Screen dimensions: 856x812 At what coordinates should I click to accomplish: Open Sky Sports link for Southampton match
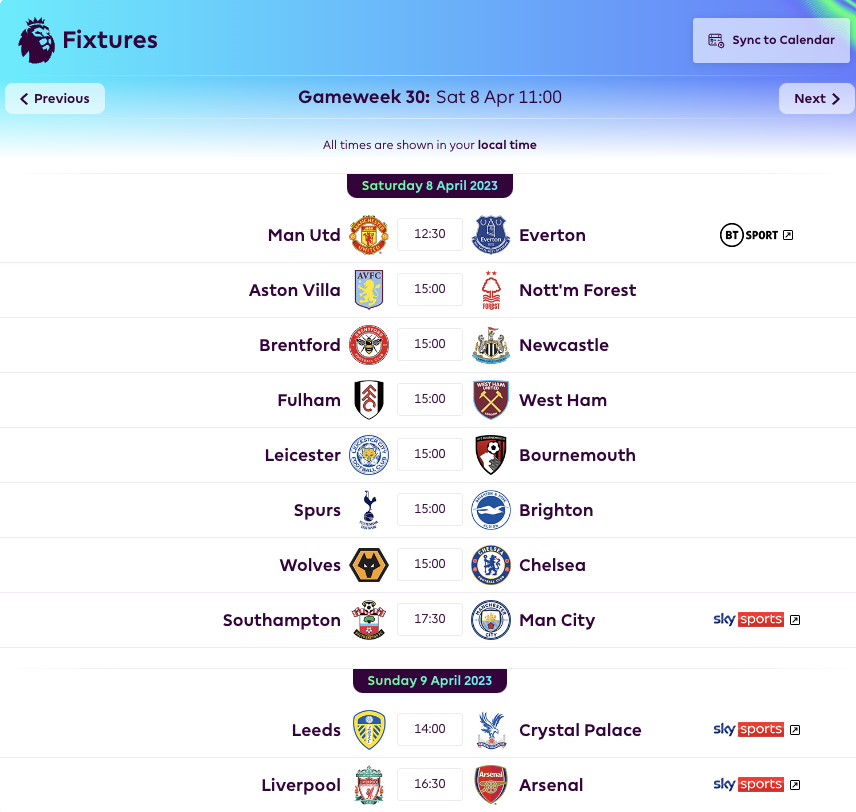pos(757,620)
